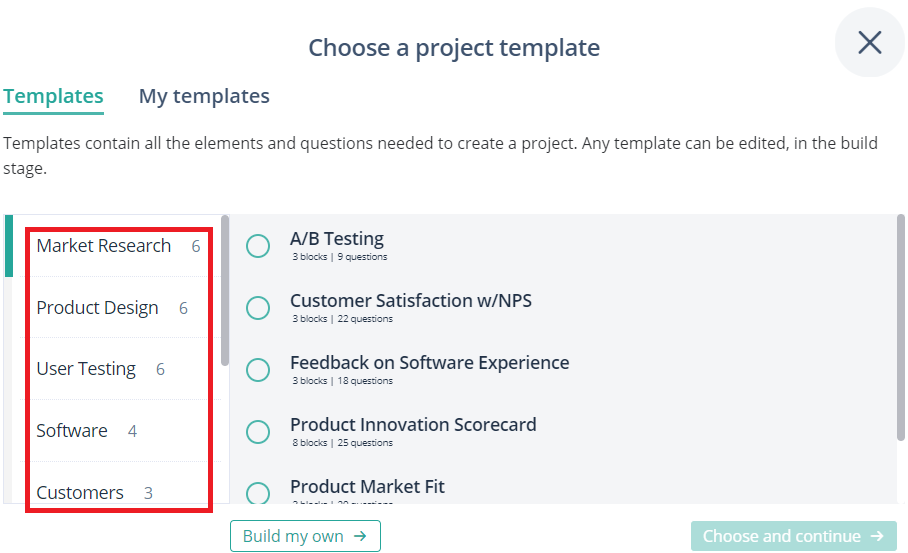Select the Market Research category
Image resolution: width=908 pixels, height=553 pixels.
click(x=118, y=246)
